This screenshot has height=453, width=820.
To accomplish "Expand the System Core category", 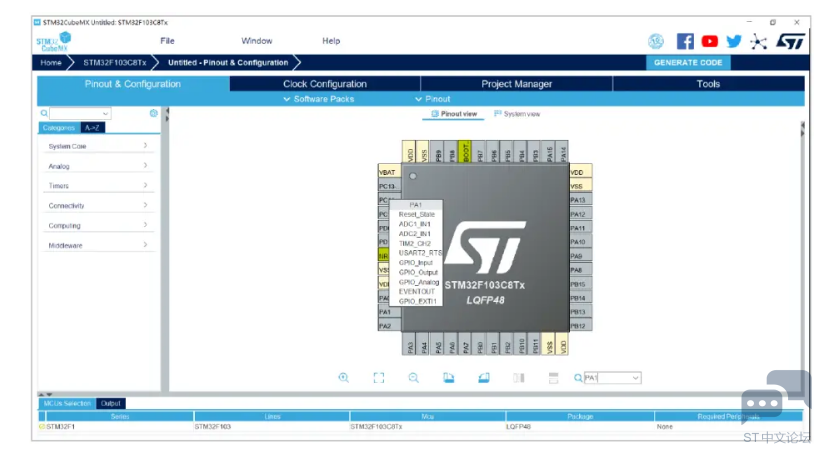I will tap(97, 146).
